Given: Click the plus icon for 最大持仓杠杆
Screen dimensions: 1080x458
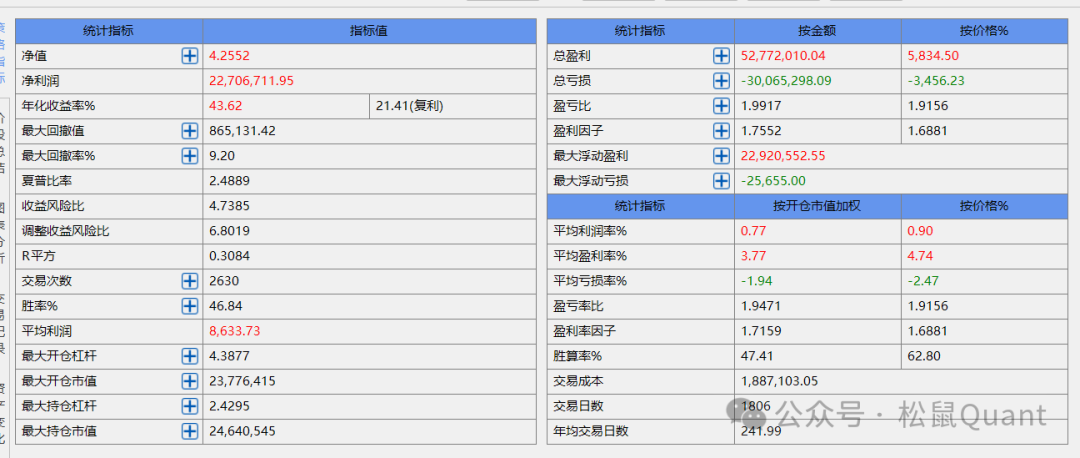Looking at the screenshot, I should [x=189, y=406].
